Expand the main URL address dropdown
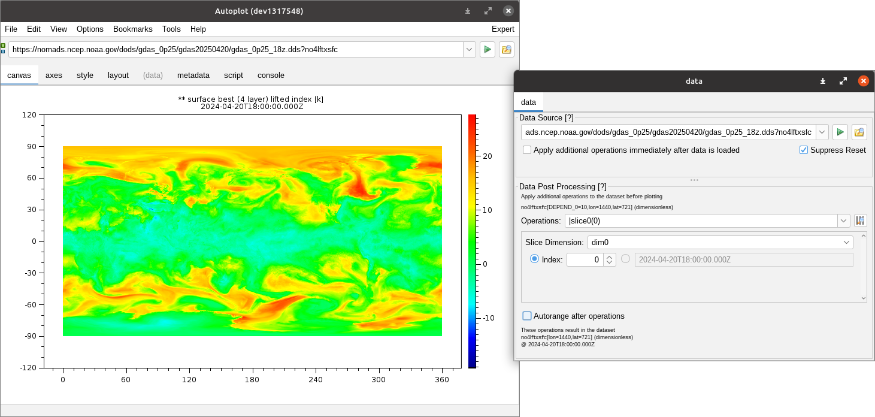The height and width of the screenshot is (417, 875). [469, 49]
